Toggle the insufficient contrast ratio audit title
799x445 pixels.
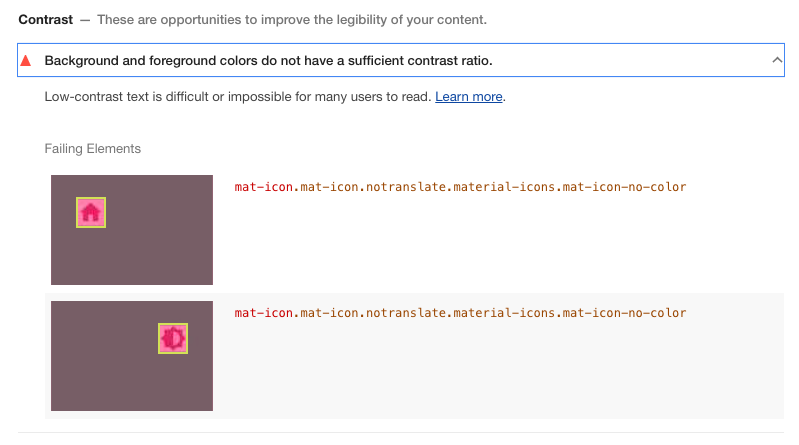(268, 61)
